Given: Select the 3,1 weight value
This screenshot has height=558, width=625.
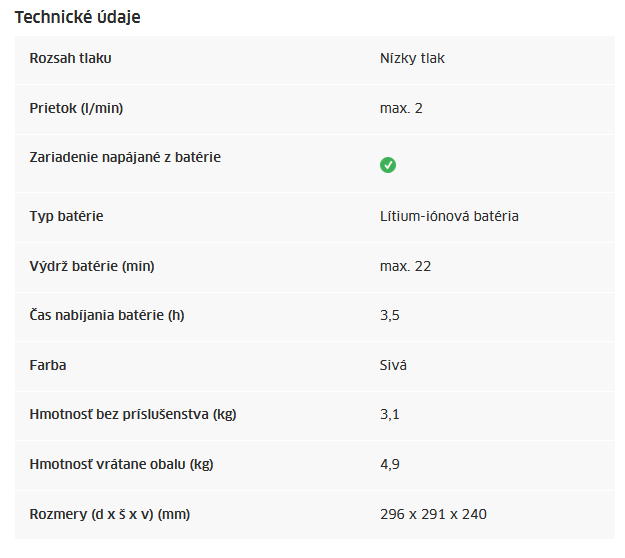Looking at the screenshot, I should (x=390, y=415).
